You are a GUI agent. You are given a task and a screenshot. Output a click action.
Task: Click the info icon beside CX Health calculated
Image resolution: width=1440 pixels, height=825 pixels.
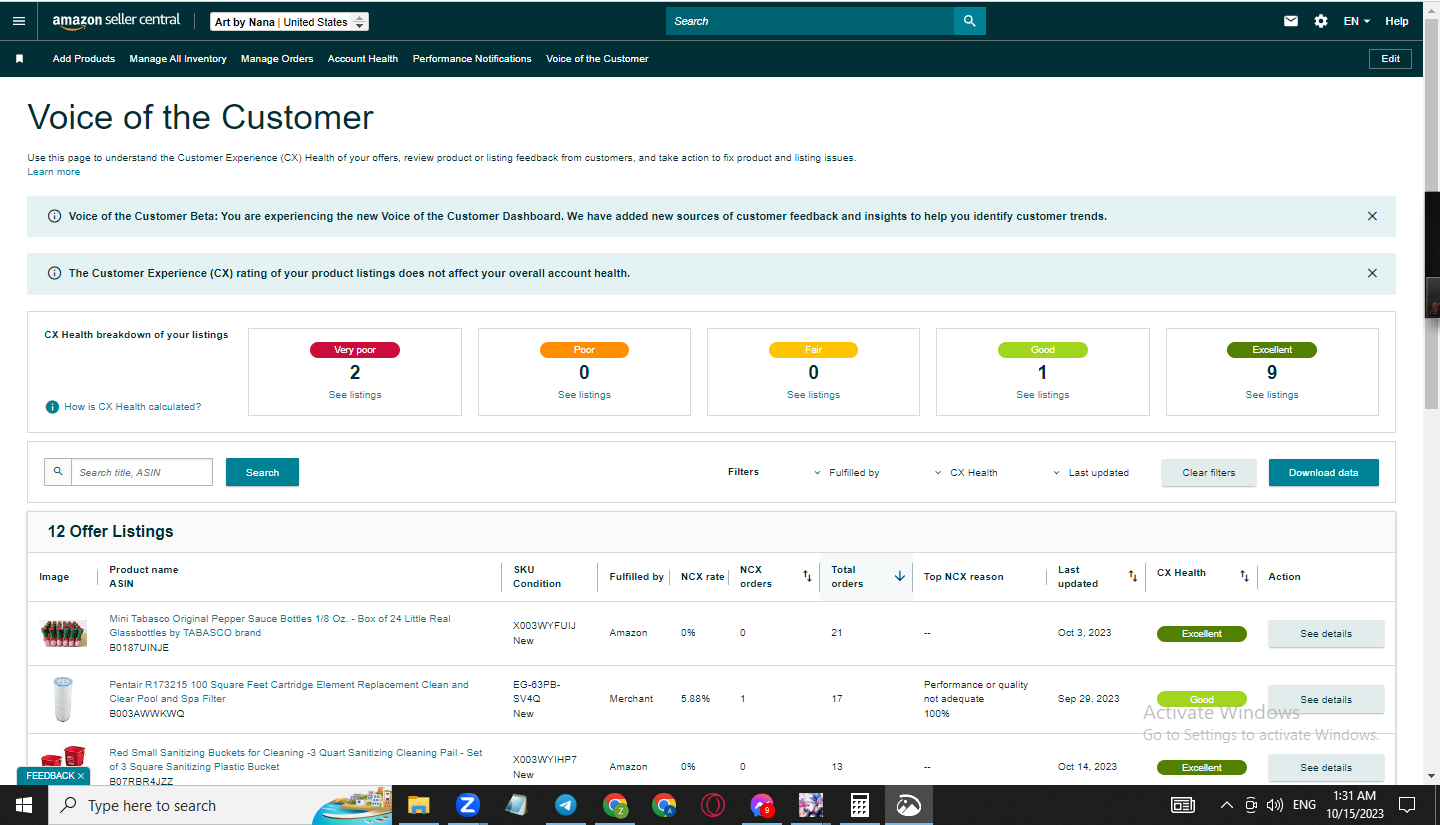point(52,407)
